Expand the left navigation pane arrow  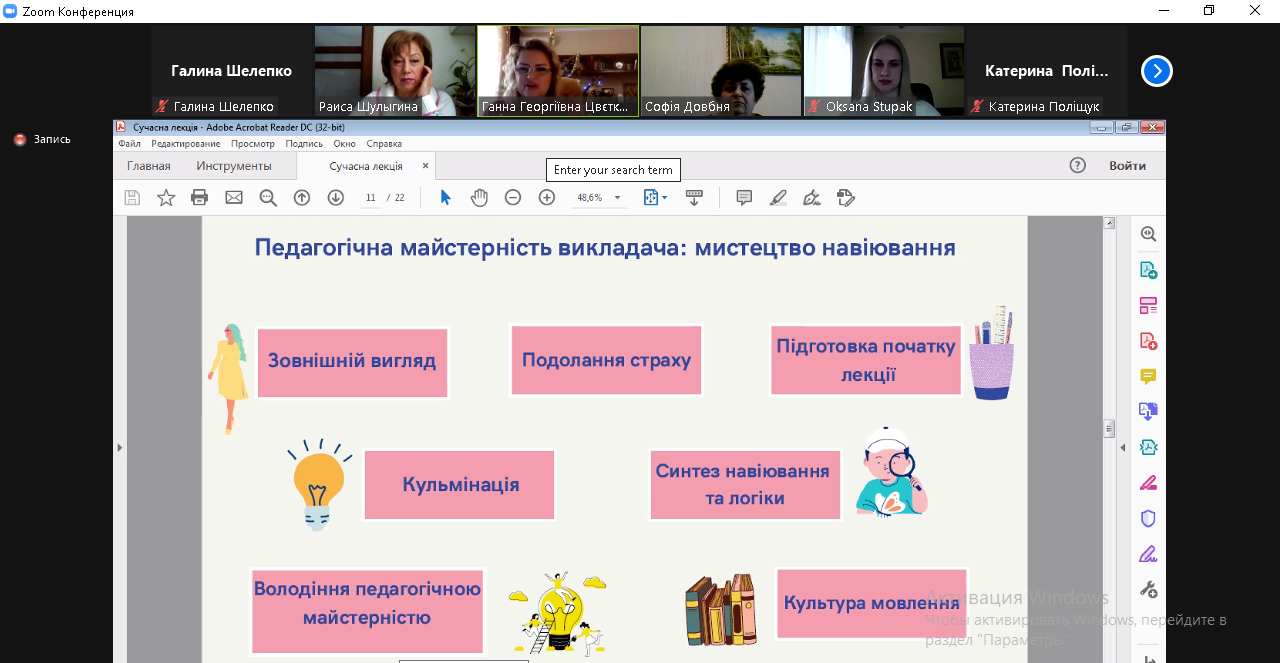(x=119, y=447)
